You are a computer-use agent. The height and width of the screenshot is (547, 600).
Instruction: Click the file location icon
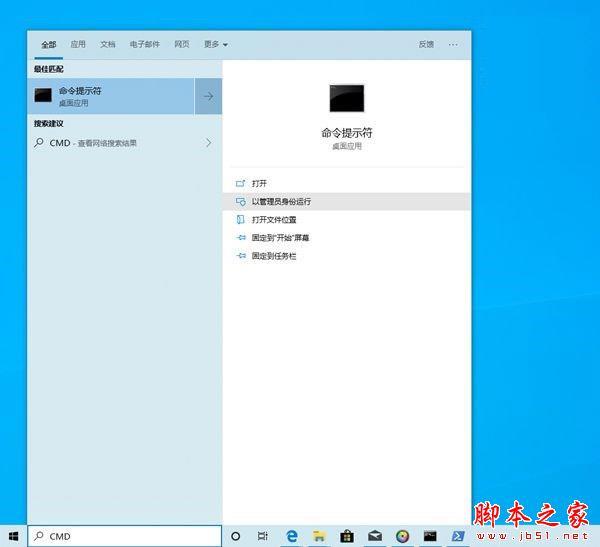pyautogui.click(x=240, y=219)
